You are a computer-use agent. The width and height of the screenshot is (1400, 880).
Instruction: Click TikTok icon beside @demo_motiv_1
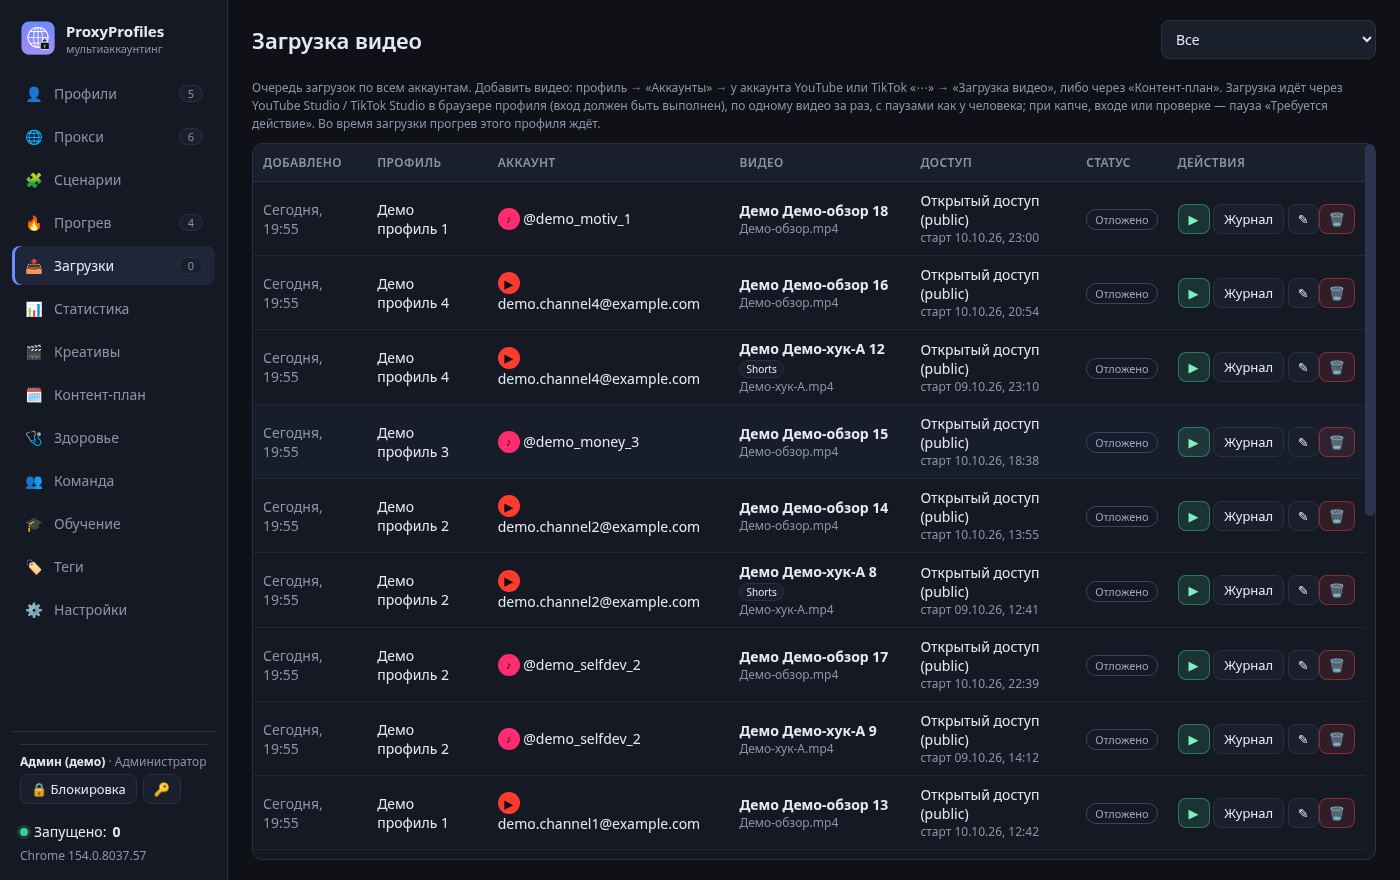[508, 219]
